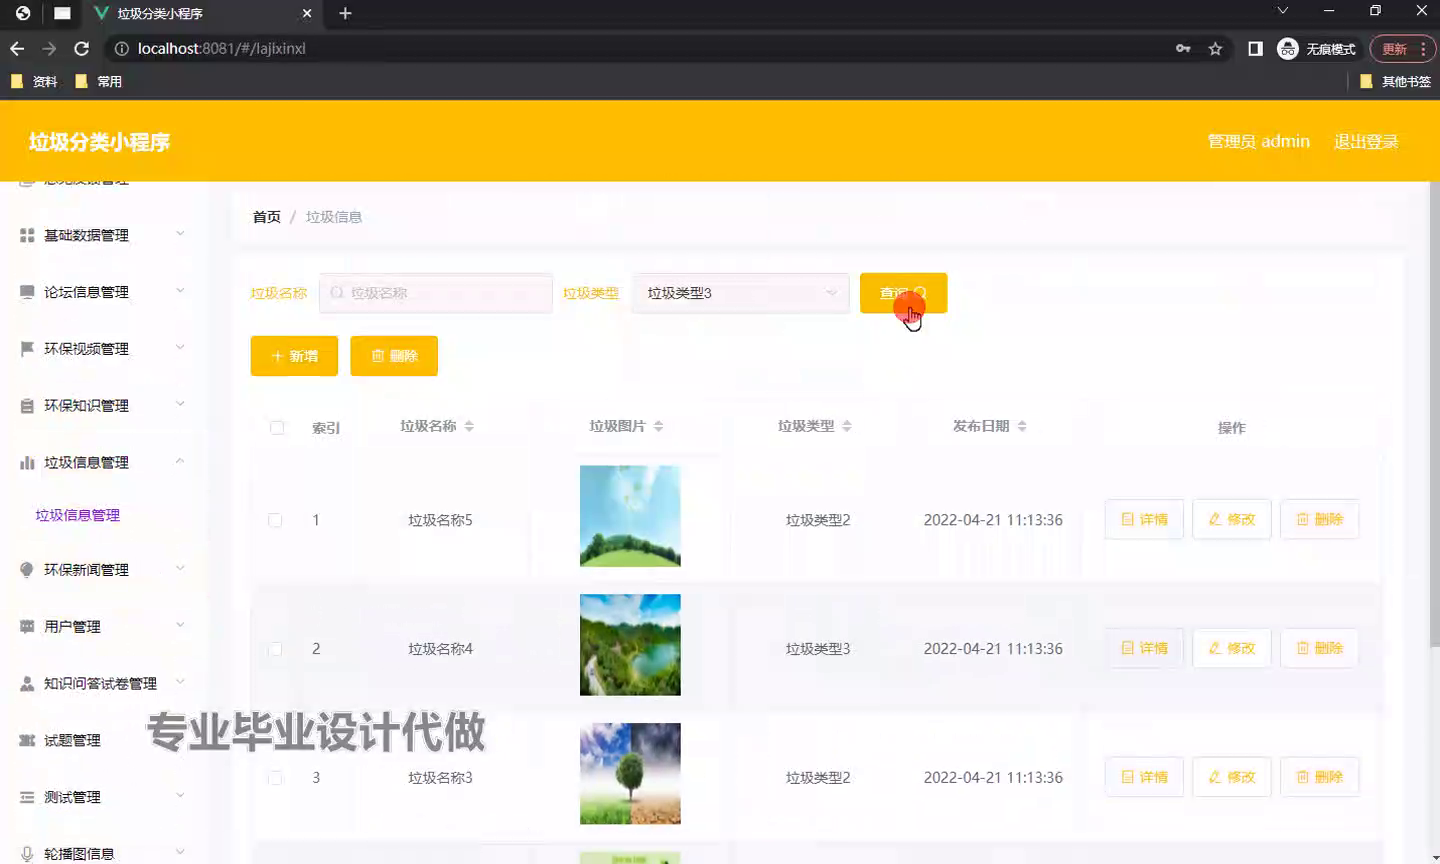Click the 环保新闻管理 bulb icon
Viewport: 1440px width, 864px height.
coord(27,570)
